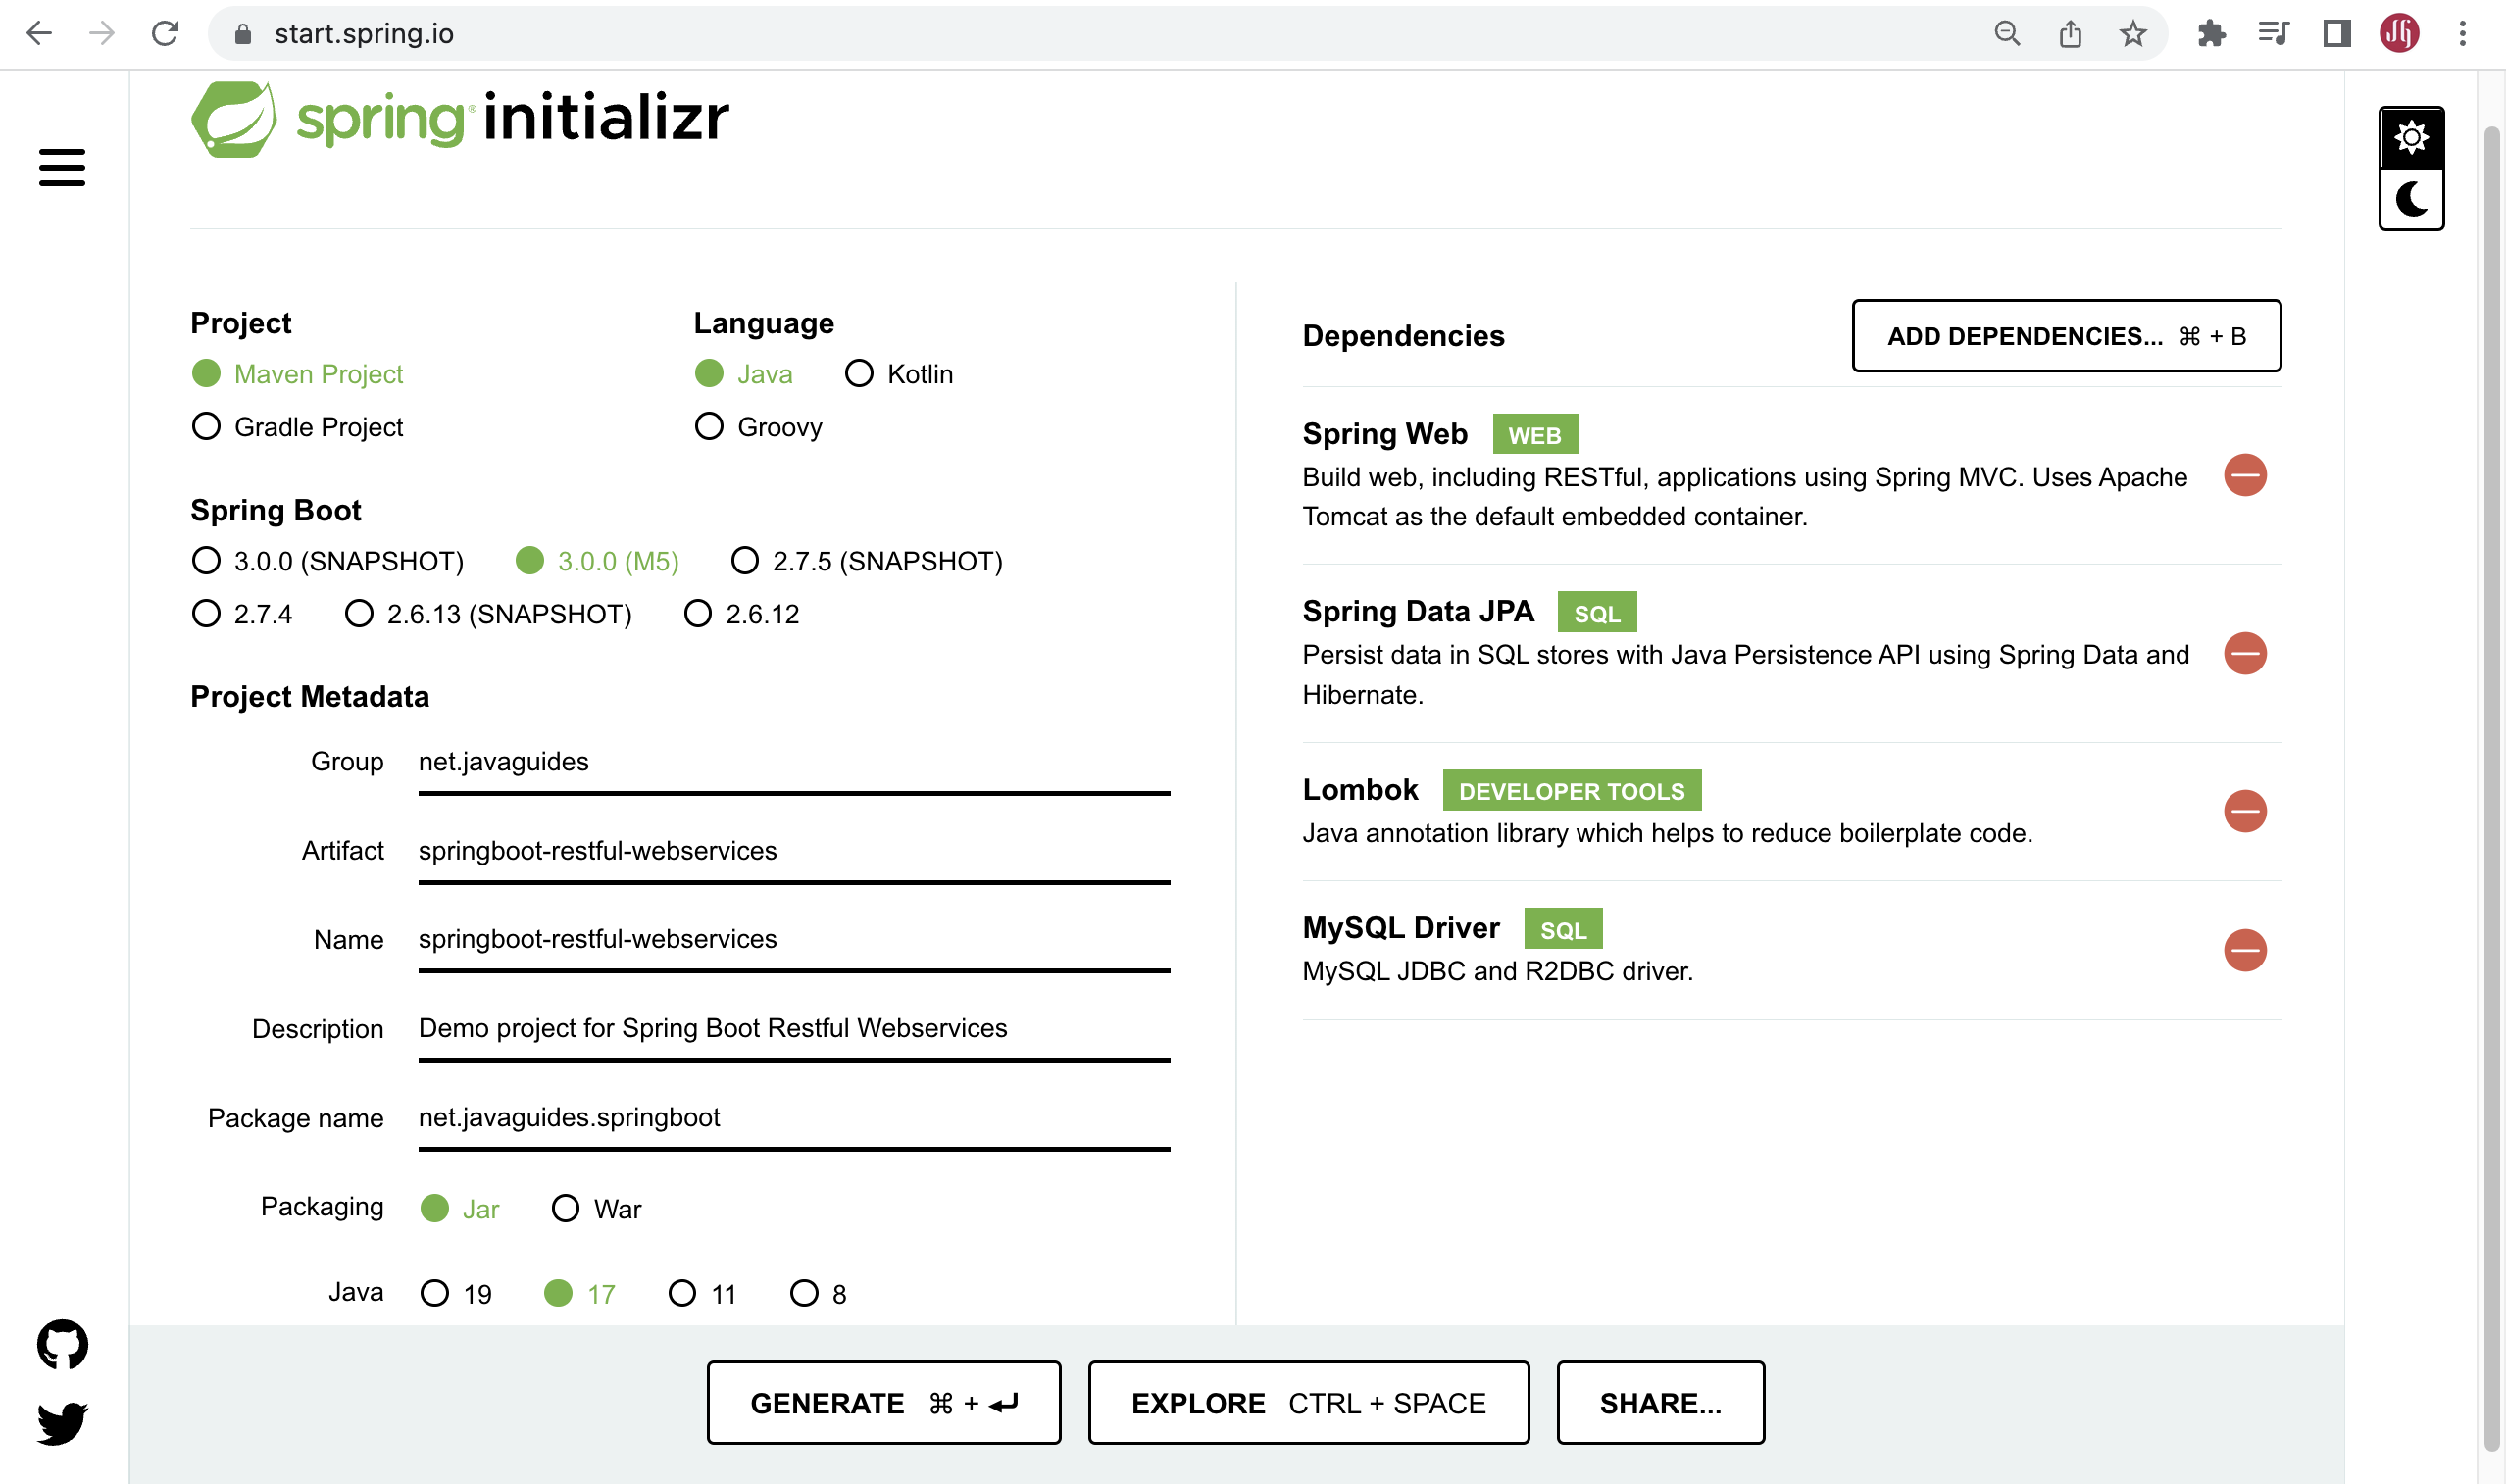Choose War packaging
Screen dimensions: 2506x1484
[597, 1209]
